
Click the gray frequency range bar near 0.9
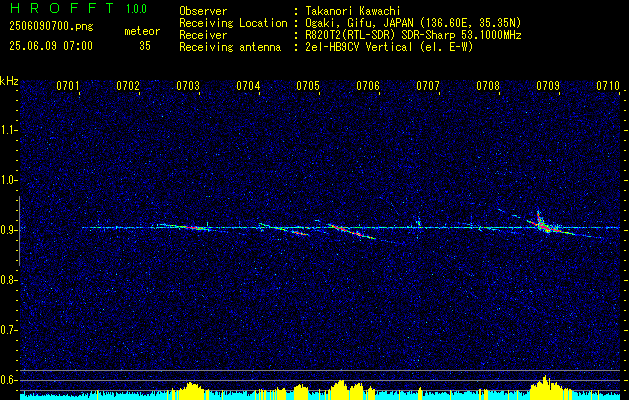19,231
